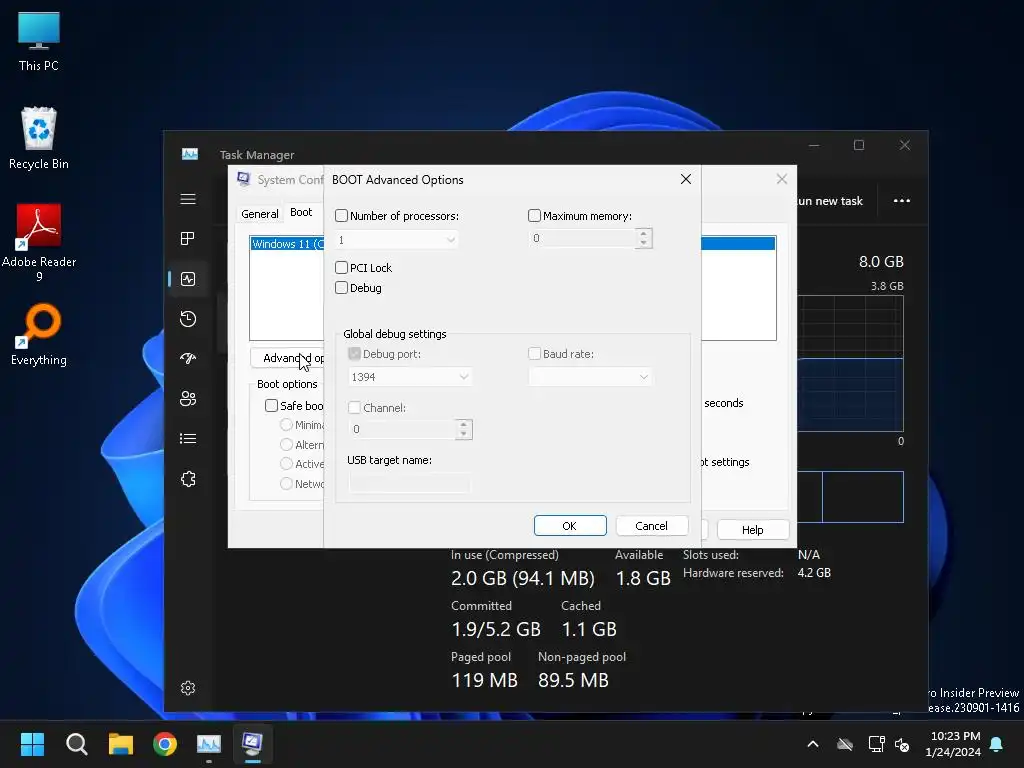Click System Configuration title icon

click(244, 179)
